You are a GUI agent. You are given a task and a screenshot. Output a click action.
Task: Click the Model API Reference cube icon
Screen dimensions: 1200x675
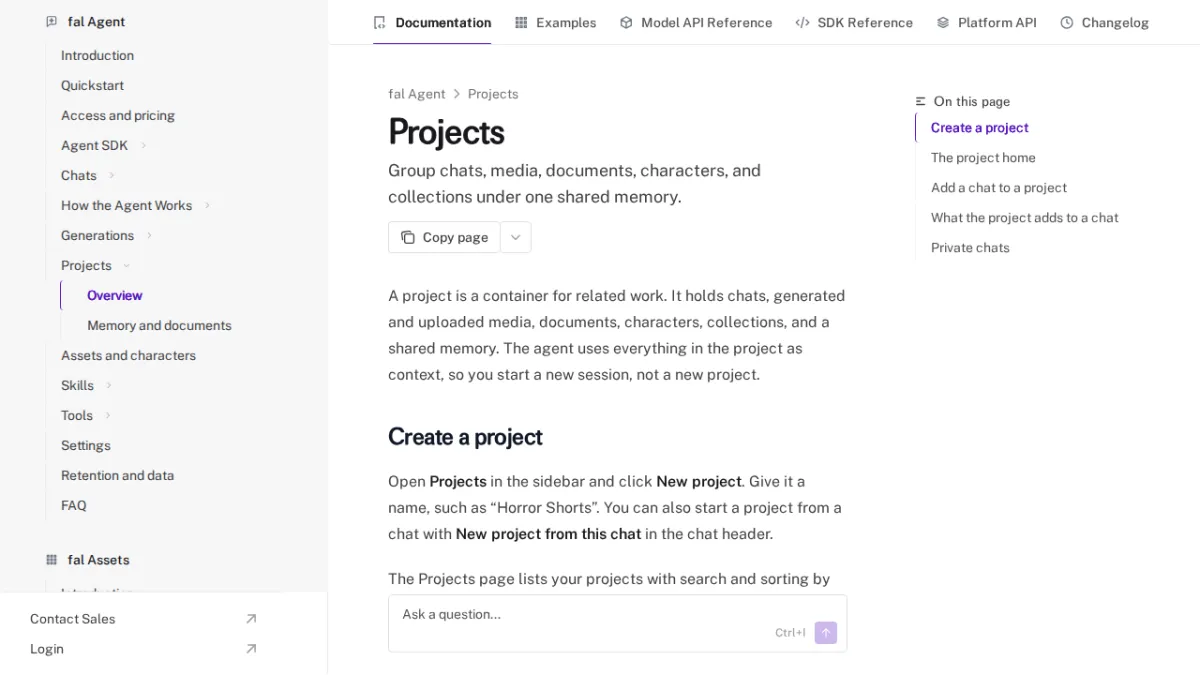click(626, 22)
